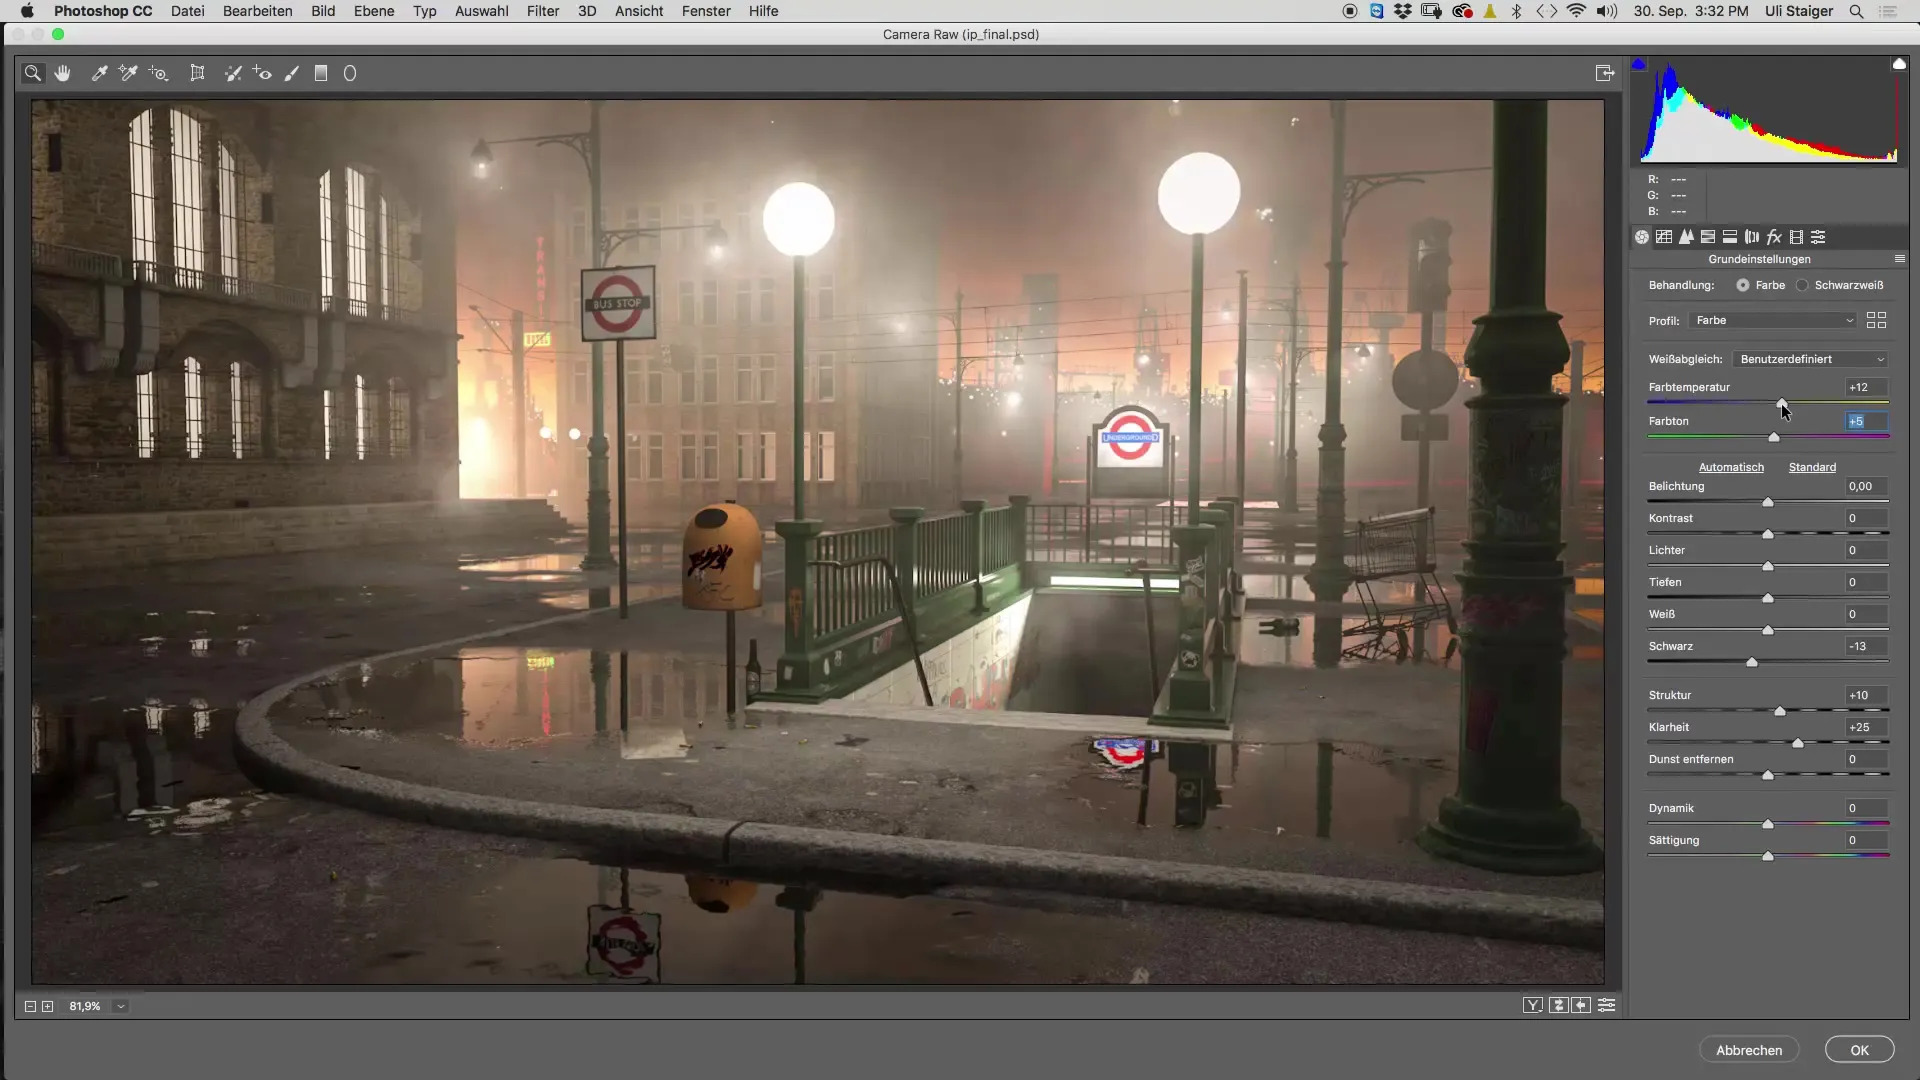Open the Apple menu
This screenshot has width=1920, height=1080.
[27, 11]
